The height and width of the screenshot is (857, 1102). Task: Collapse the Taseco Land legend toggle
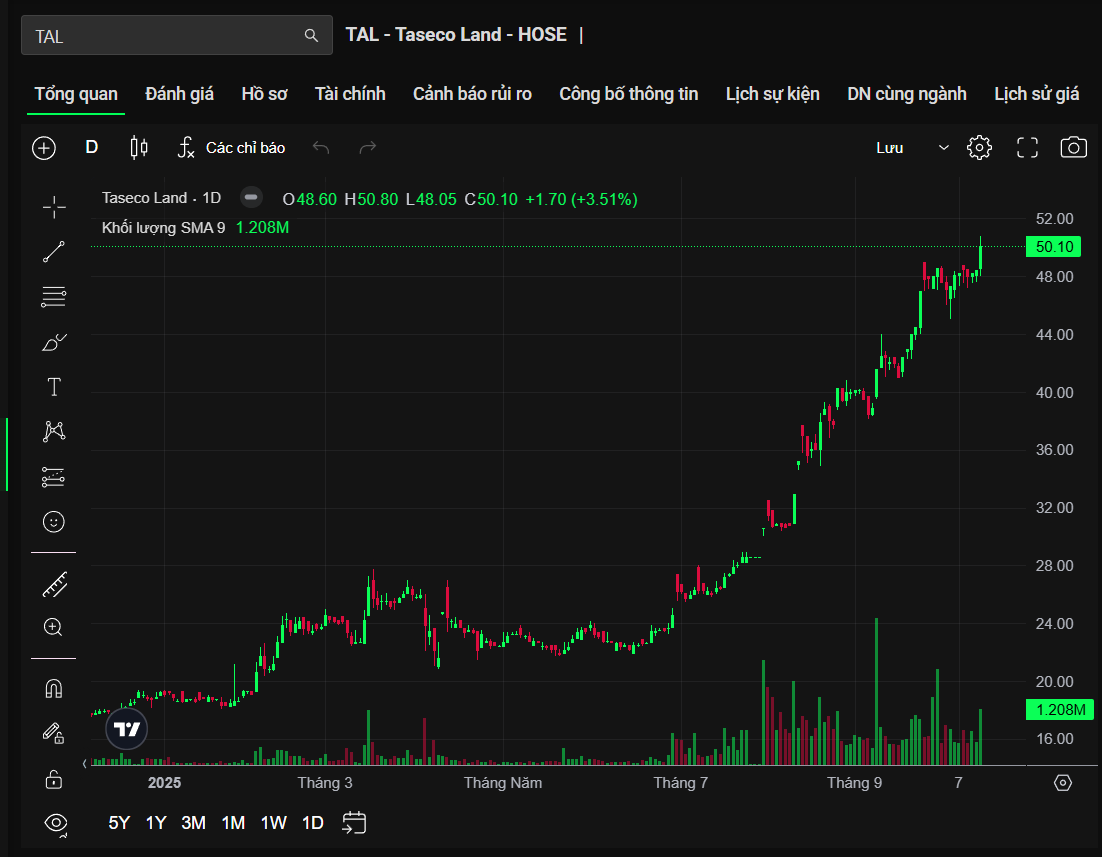[252, 198]
